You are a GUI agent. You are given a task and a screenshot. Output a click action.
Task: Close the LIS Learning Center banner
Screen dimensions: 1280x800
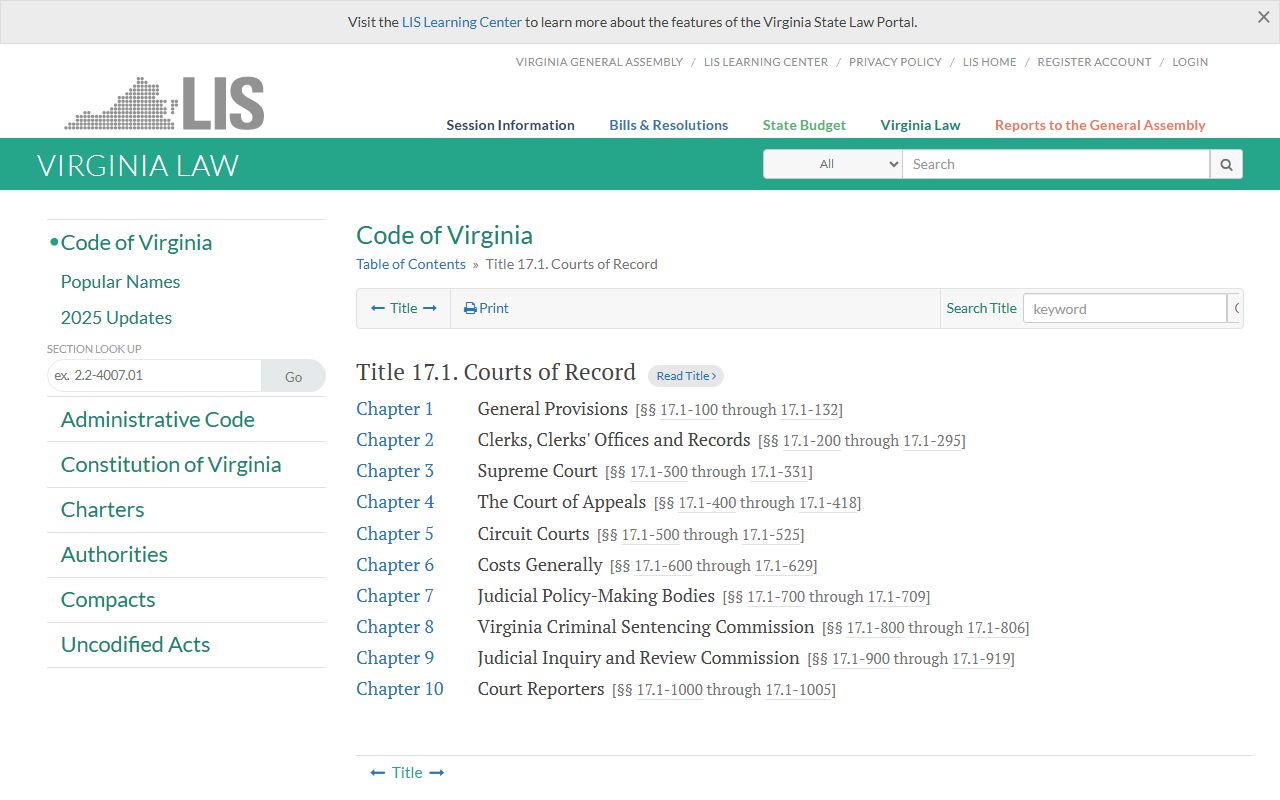(x=1264, y=17)
